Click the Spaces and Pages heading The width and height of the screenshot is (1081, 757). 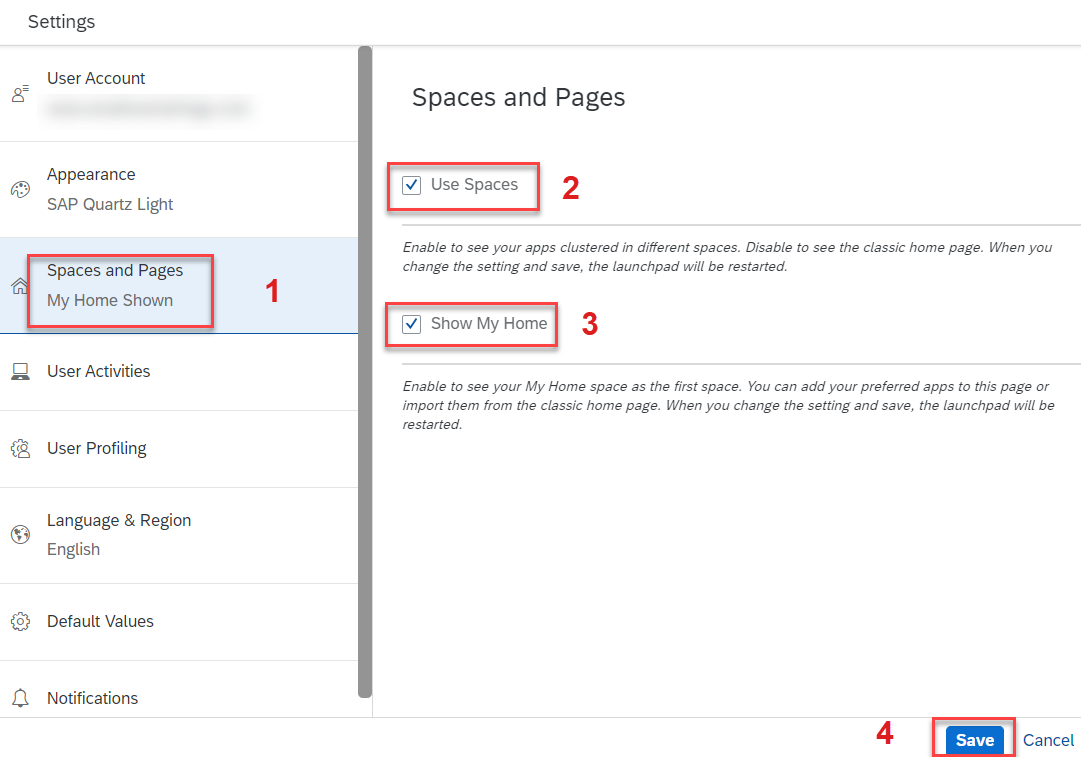point(518,97)
